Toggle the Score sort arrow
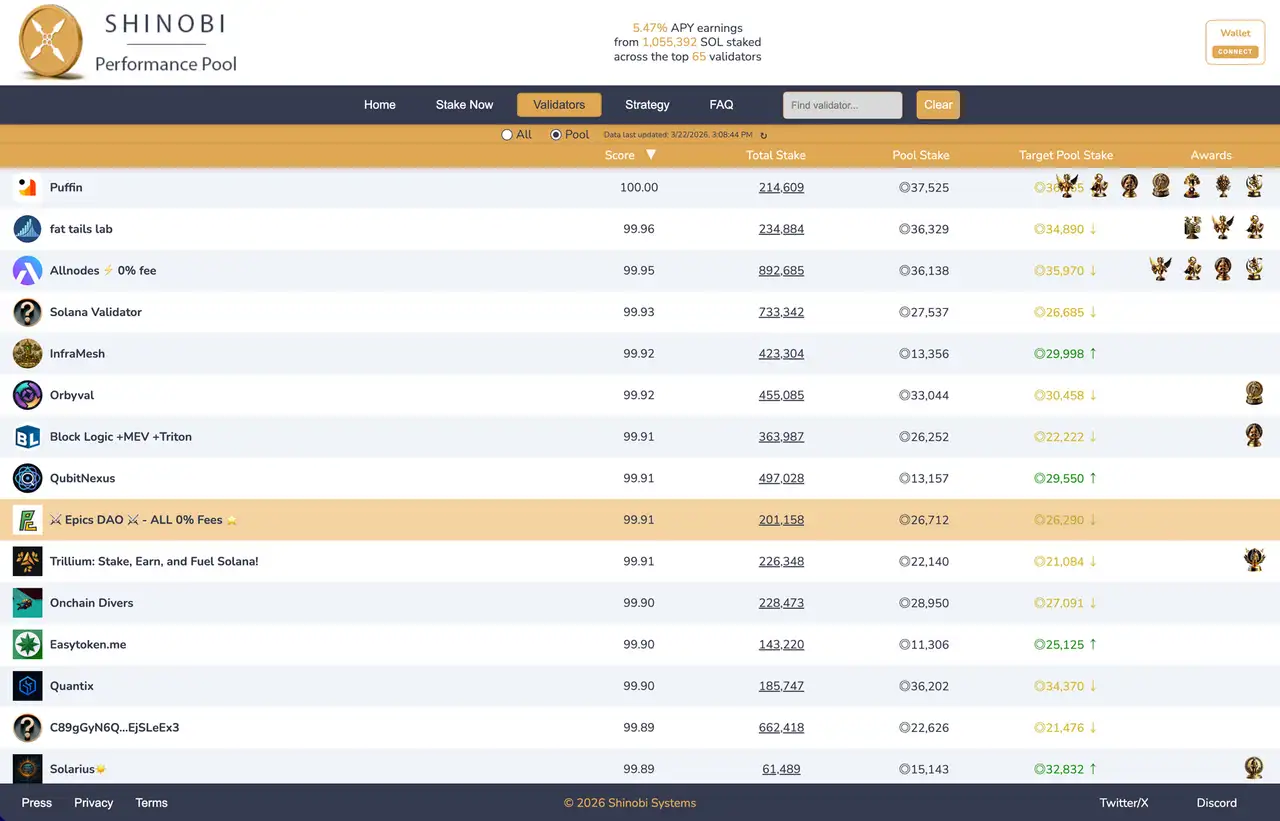Image resolution: width=1280 pixels, height=821 pixels. click(x=651, y=156)
